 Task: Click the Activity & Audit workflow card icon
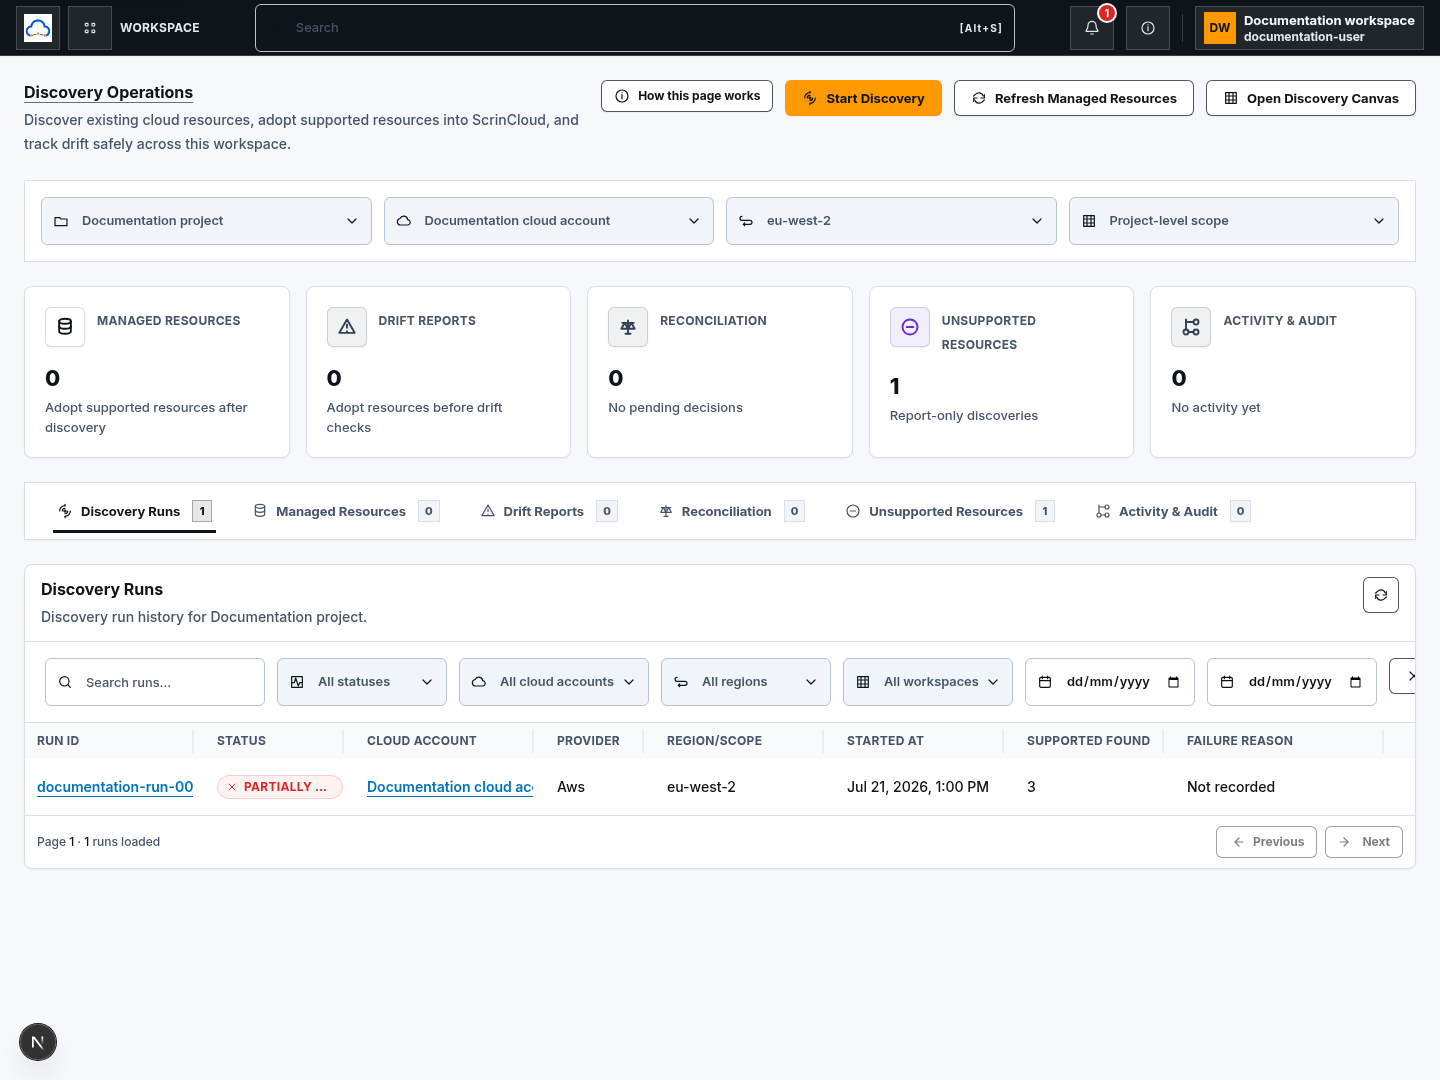tap(1191, 327)
